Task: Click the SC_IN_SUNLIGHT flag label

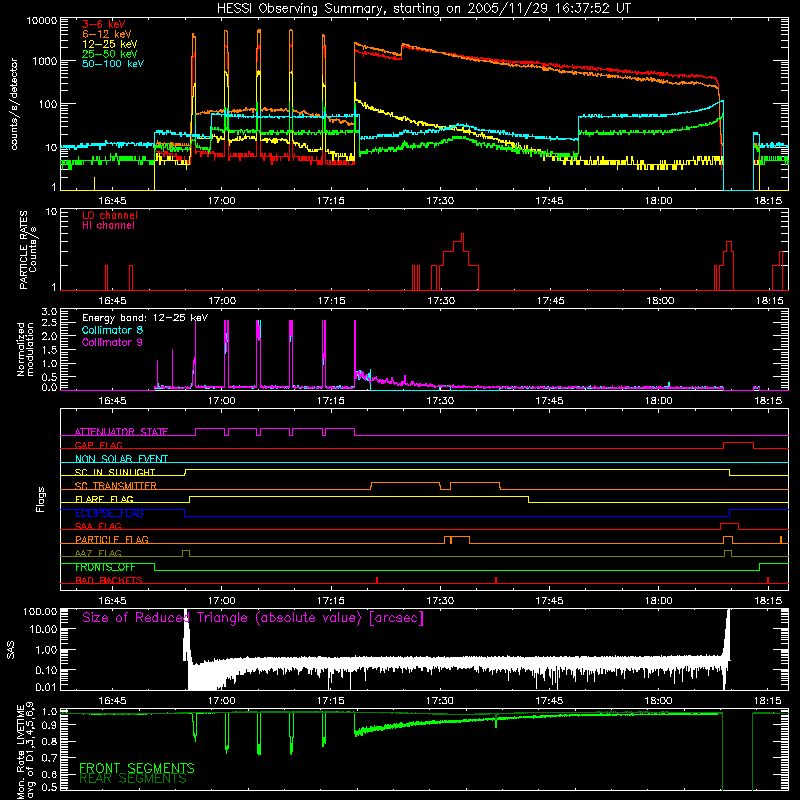Action: click(x=115, y=472)
